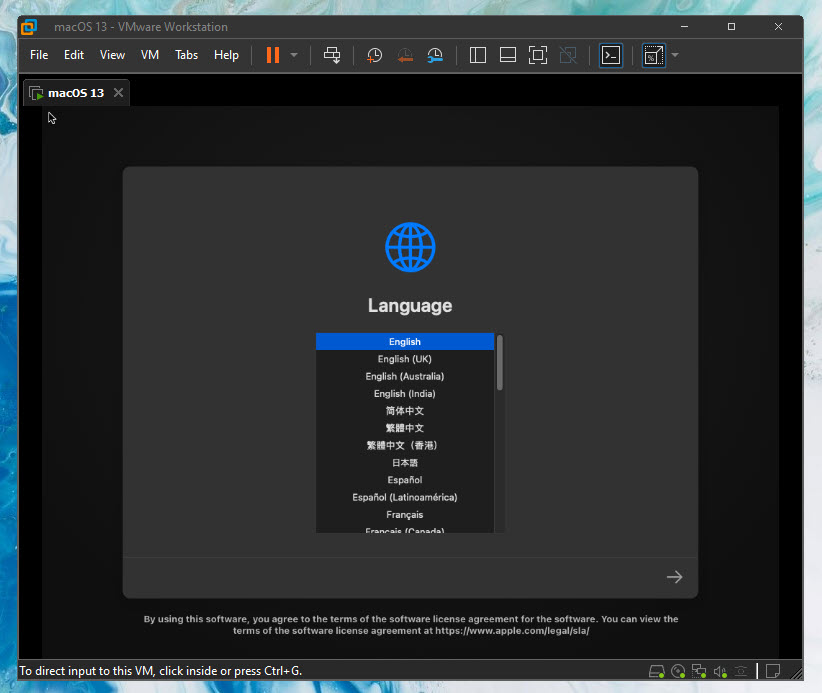Image resolution: width=822 pixels, height=693 pixels.
Task: Send Ctrl+Alt+Del to the VM
Action: (x=332, y=55)
